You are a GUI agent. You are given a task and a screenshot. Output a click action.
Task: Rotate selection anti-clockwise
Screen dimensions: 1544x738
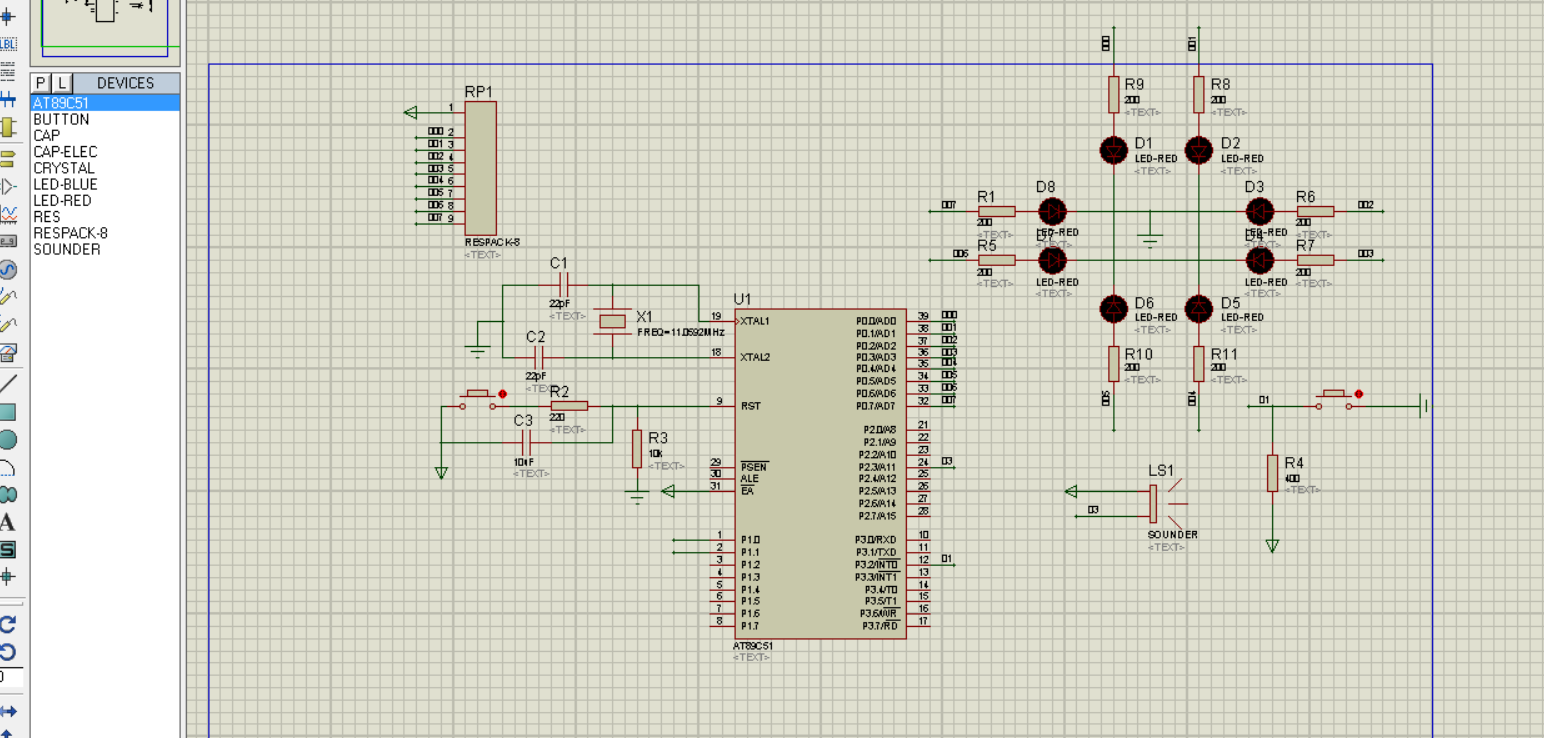(8, 652)
